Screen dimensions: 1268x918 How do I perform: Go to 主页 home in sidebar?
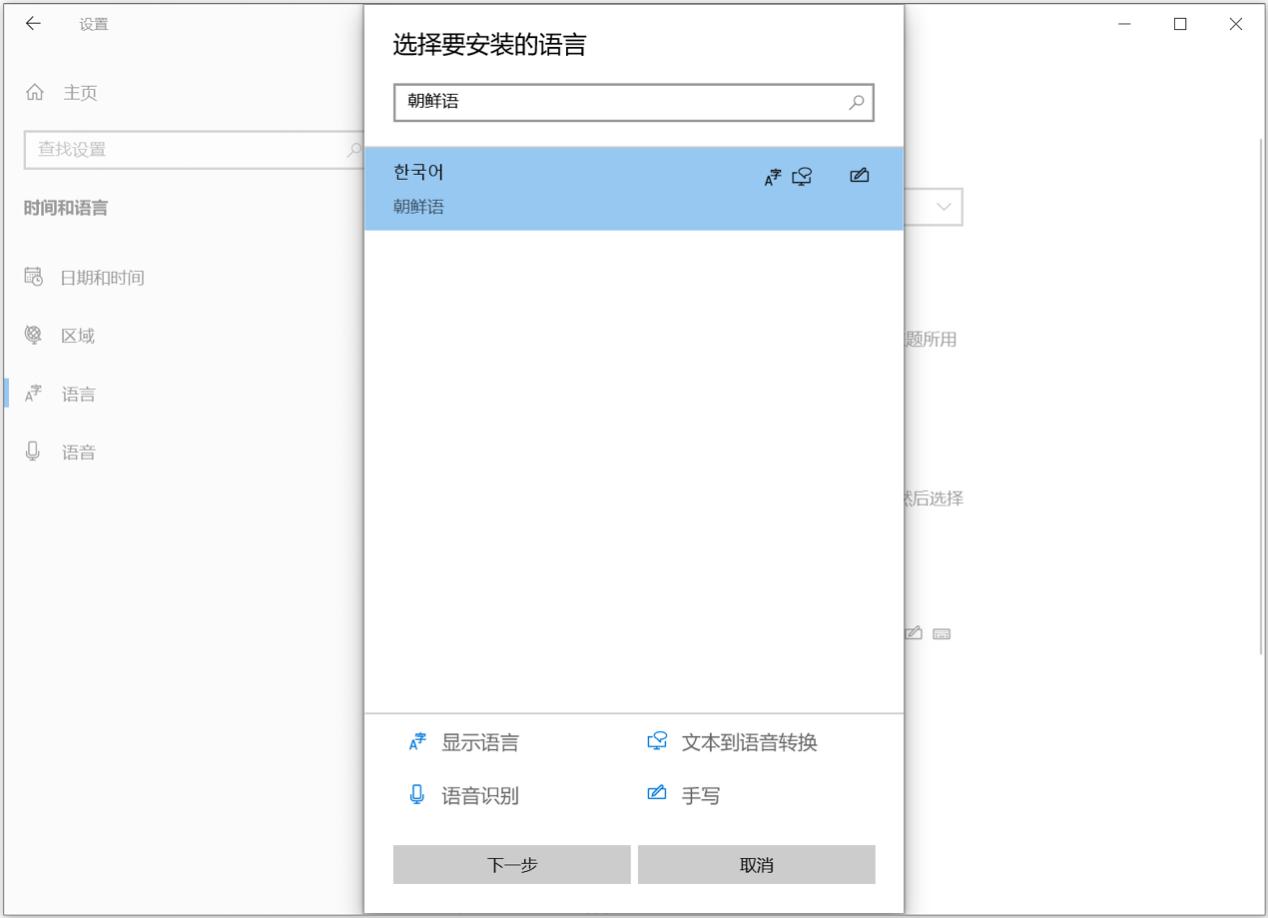click(x=80, y=93)
